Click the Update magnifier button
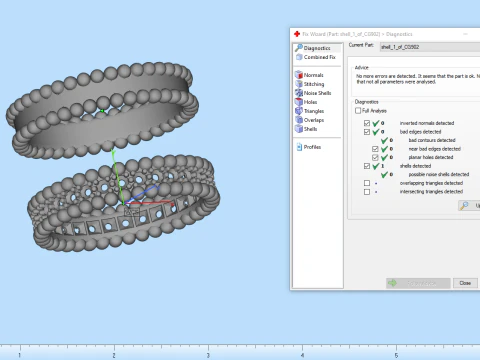 tap(469, 206)
